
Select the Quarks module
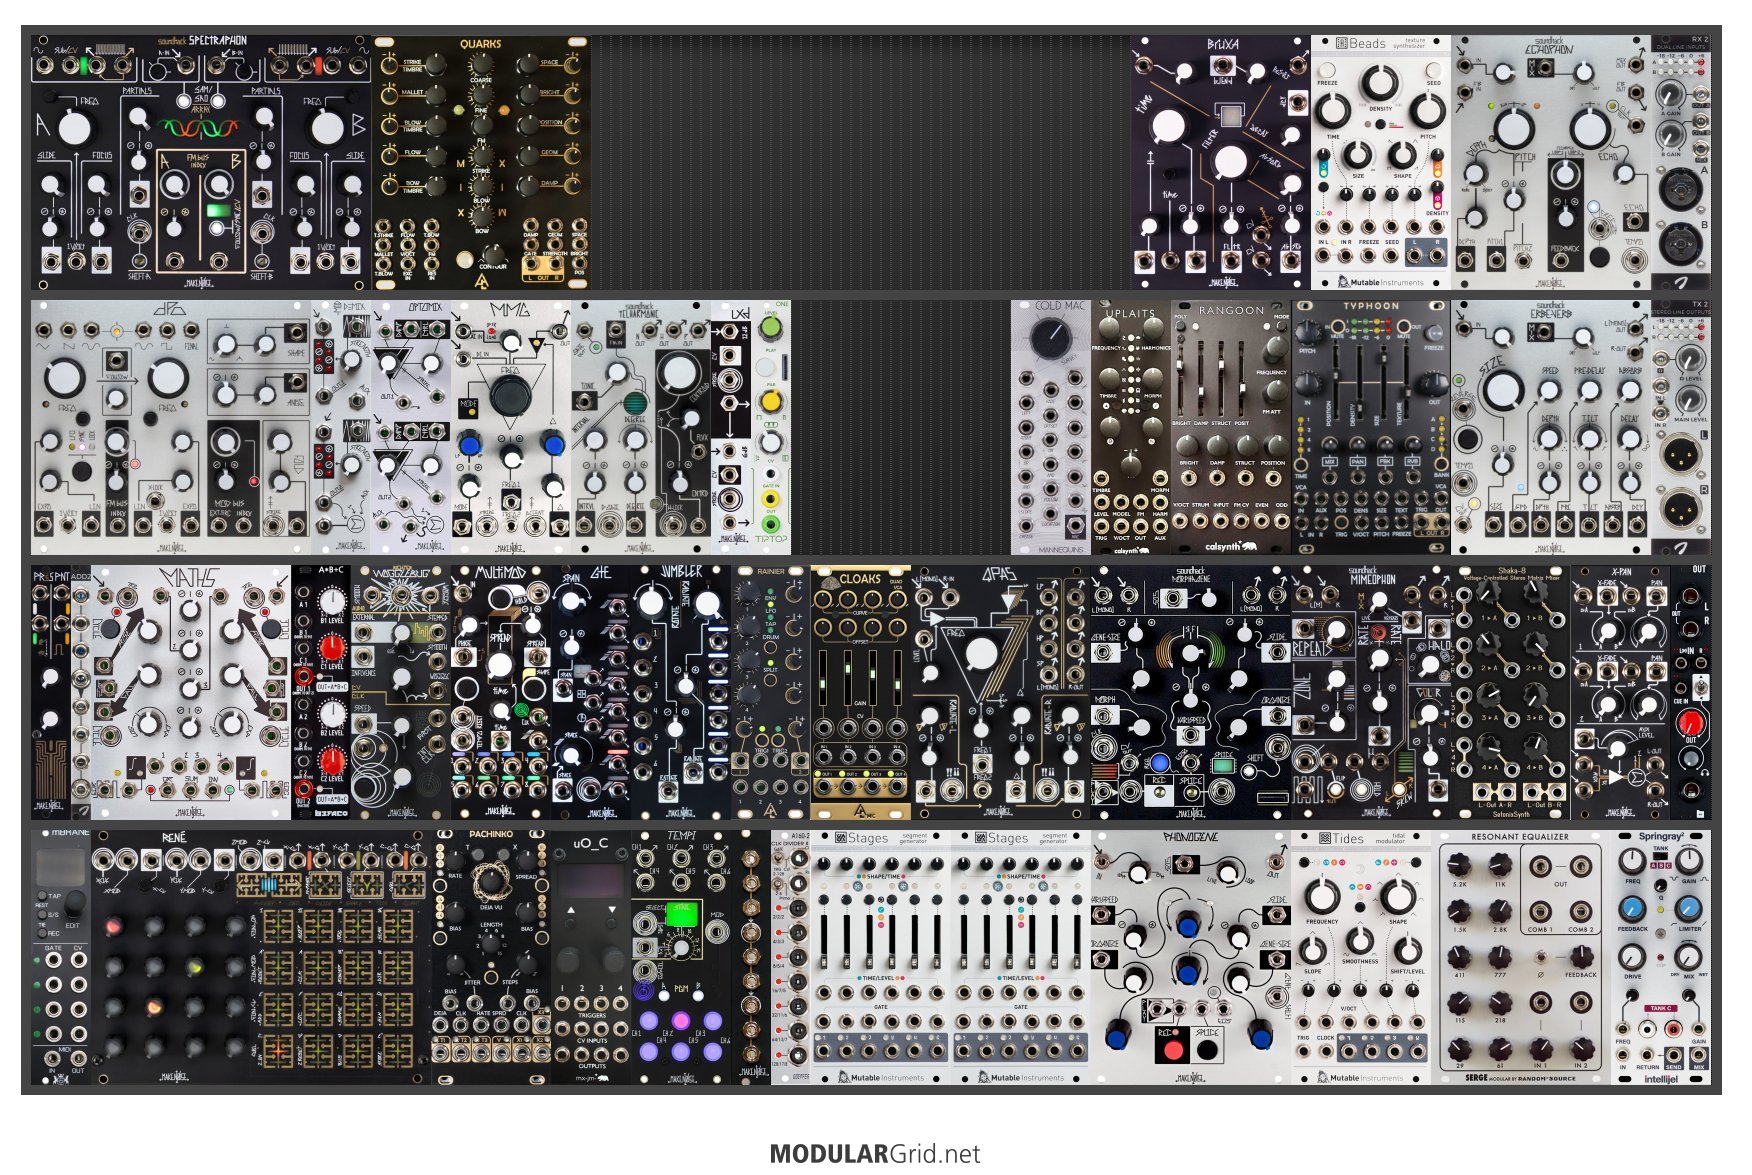click(x=481, y=163)
